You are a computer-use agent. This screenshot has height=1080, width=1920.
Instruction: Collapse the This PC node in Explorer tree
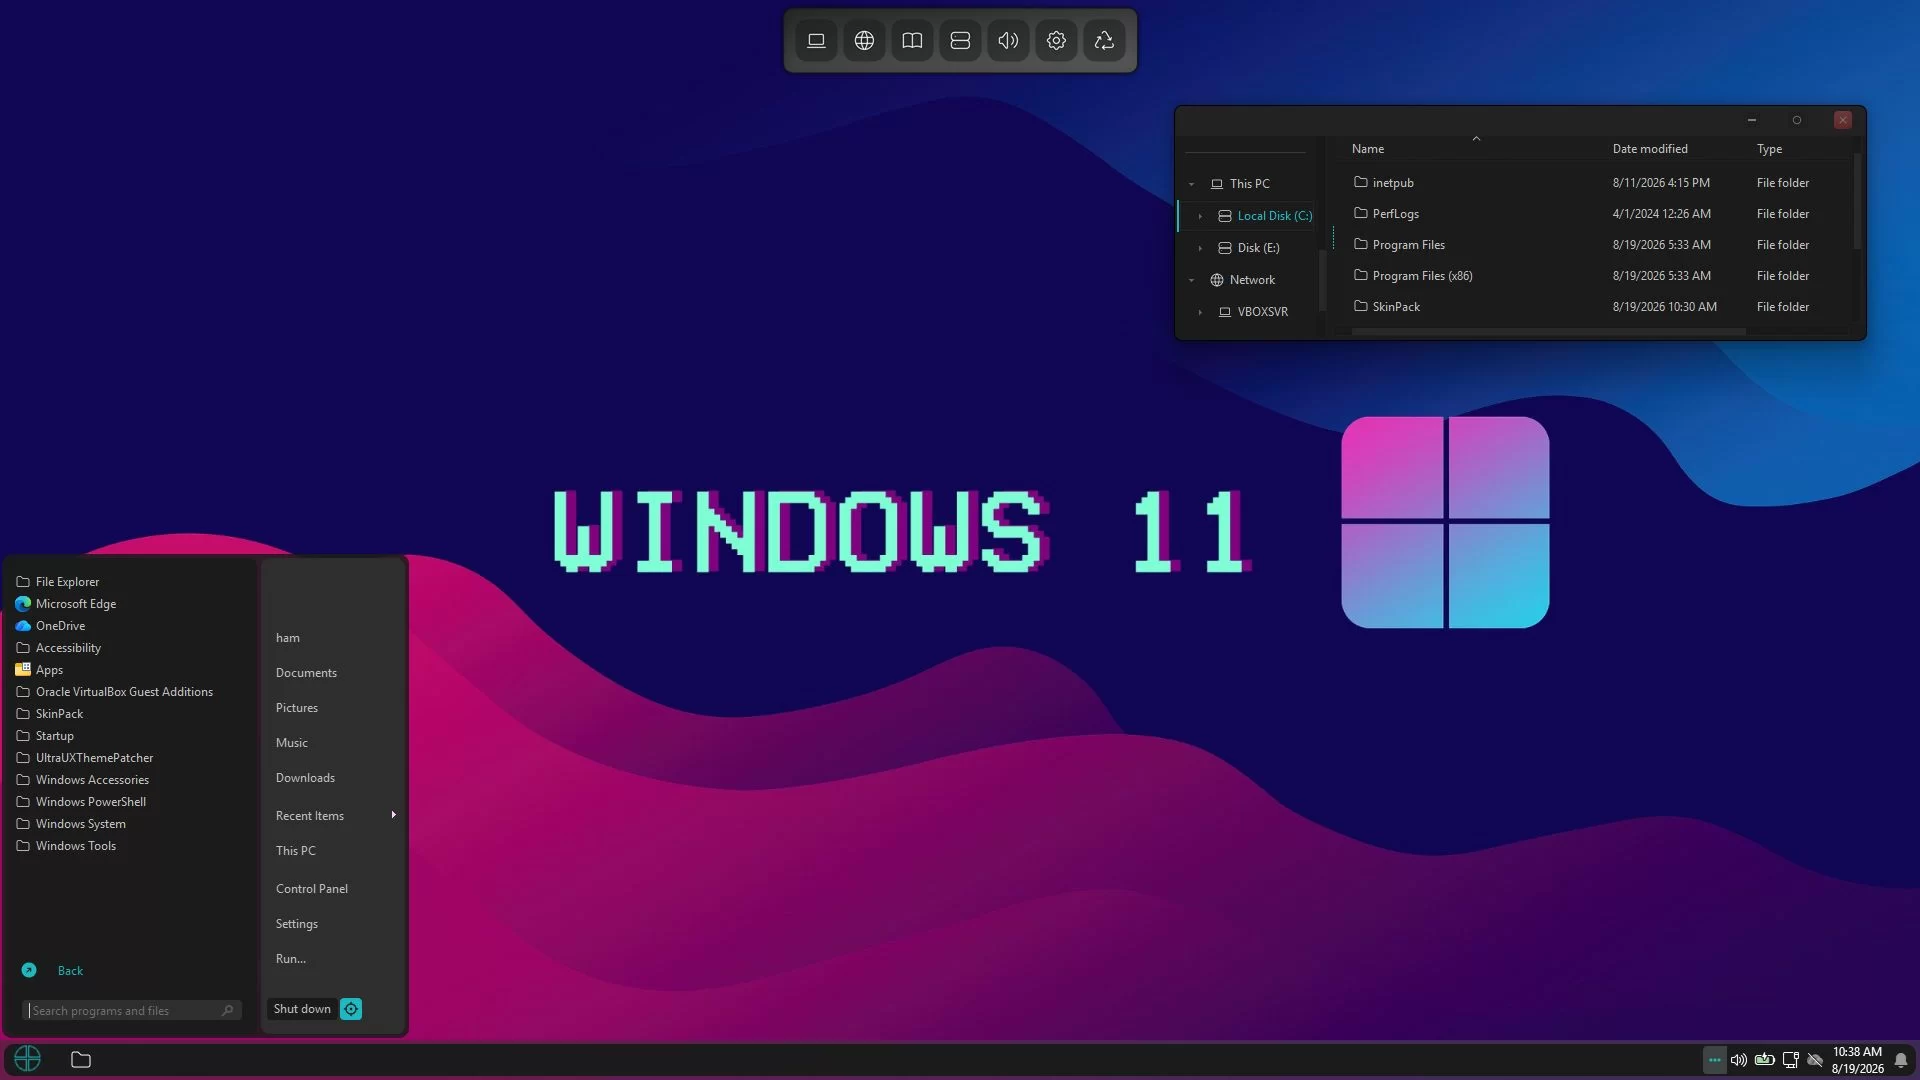[x=1191, y=184]
